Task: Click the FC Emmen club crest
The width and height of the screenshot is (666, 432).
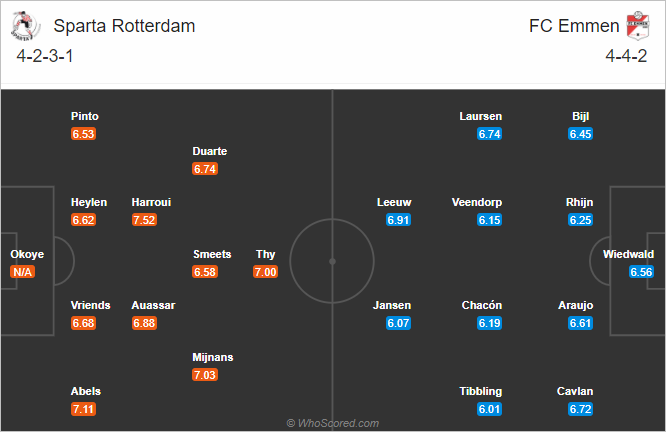Action: coord(638,26)
